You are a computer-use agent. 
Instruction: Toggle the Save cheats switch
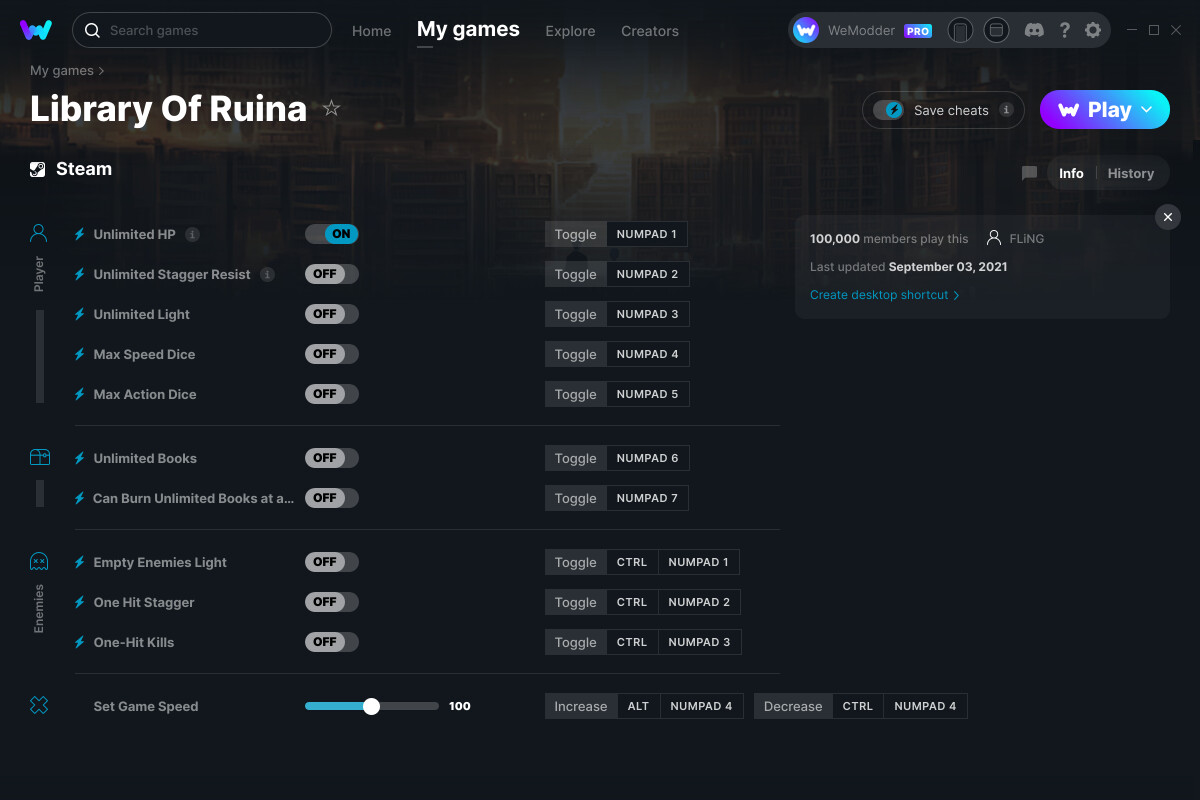(x=888, y=110)
